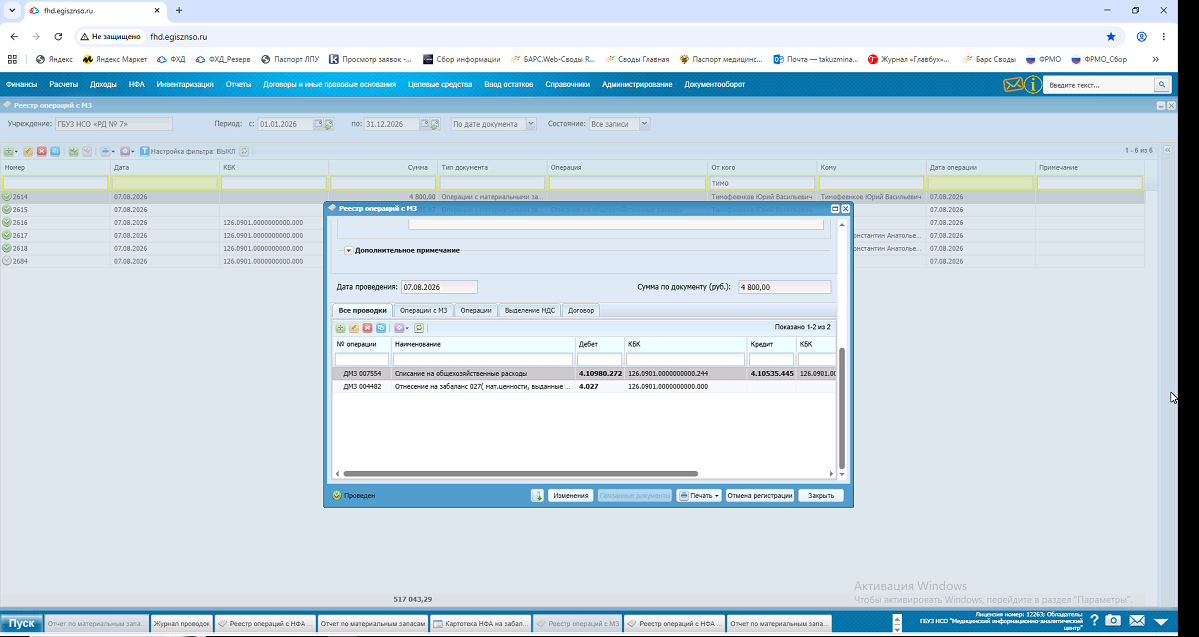Viewport: 1199px width, 637px height.
Task: Open the Справочники menu
Action: 567,84
